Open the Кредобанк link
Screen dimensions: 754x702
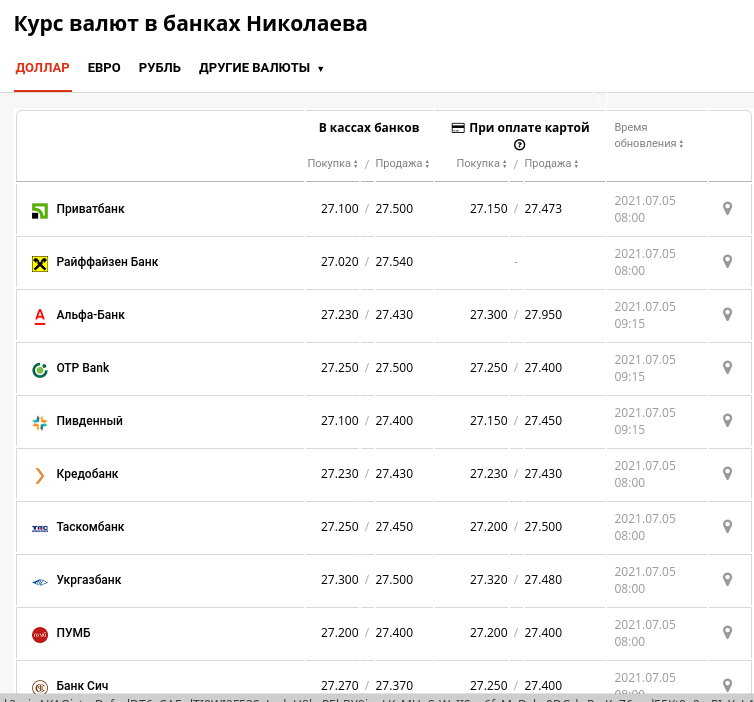[x=87, y=474]
